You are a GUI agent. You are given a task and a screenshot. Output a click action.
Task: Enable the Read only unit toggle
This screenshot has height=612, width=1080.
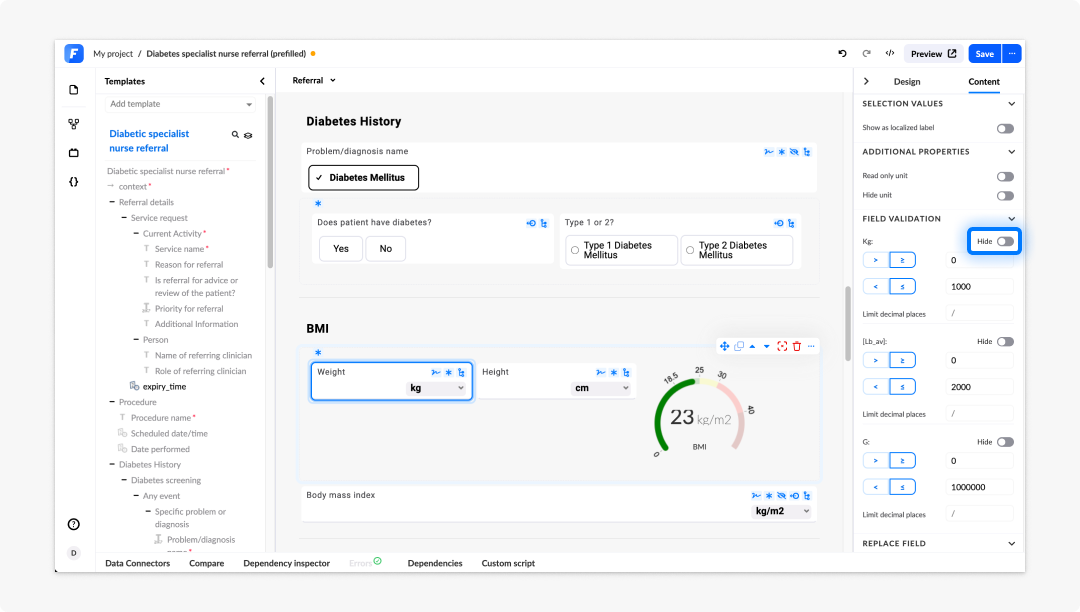tap(1005, 177)
